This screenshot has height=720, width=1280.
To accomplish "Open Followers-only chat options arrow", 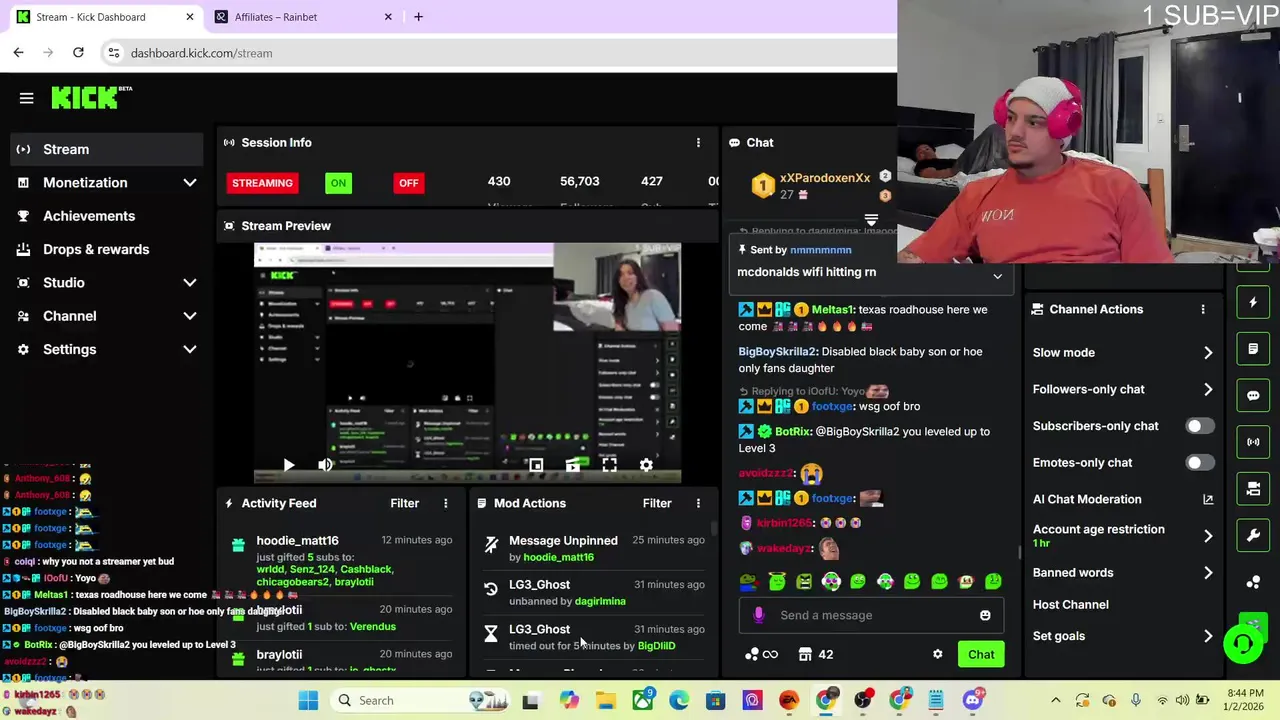I will coord(1208,389).
